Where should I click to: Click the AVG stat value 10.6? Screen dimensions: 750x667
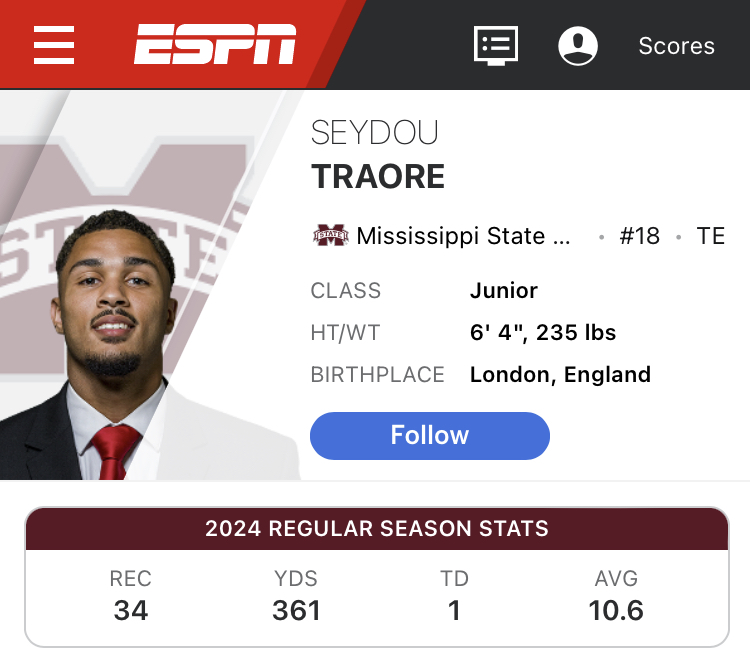click(x=616, y=611)
